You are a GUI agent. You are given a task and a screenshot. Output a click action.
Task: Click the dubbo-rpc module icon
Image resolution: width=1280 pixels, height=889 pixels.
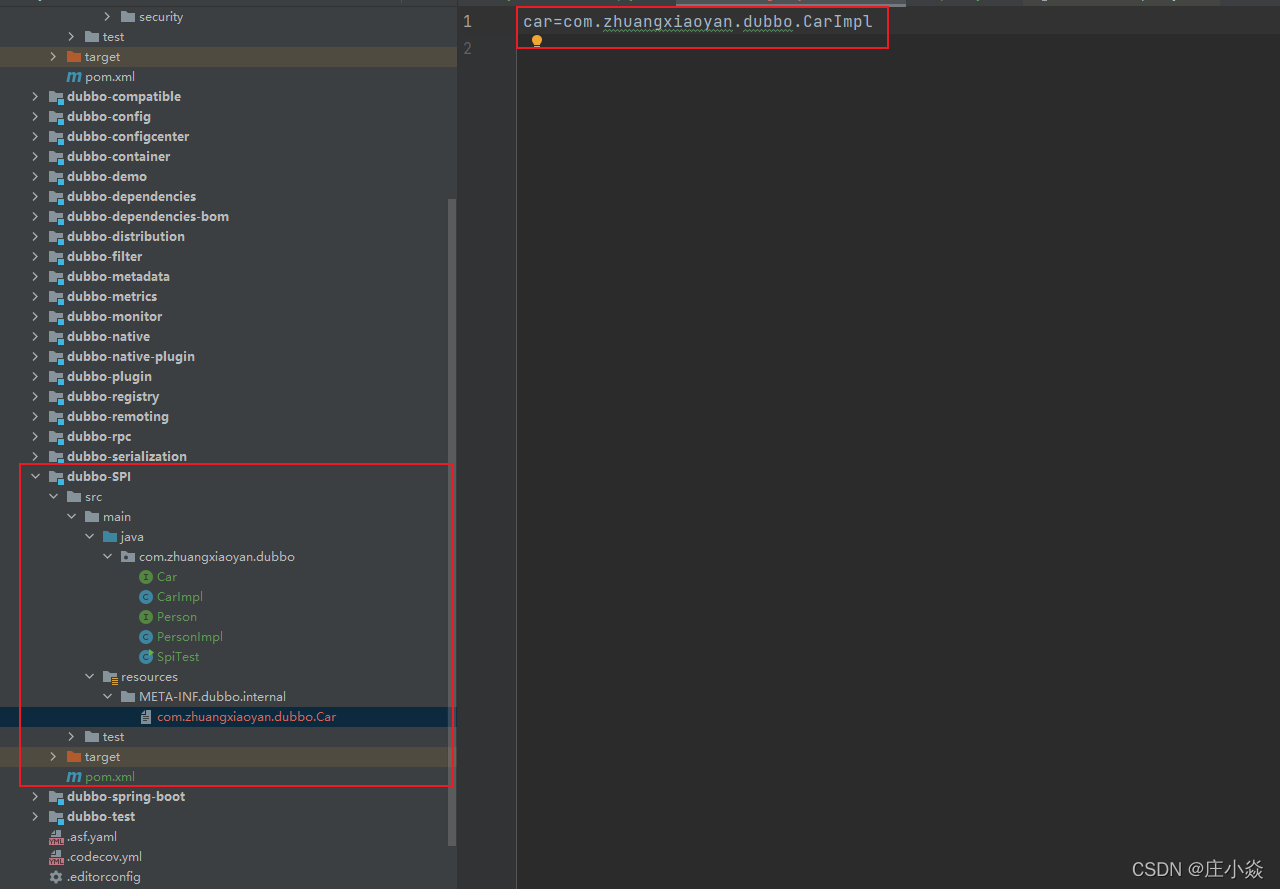coord(56,437)
